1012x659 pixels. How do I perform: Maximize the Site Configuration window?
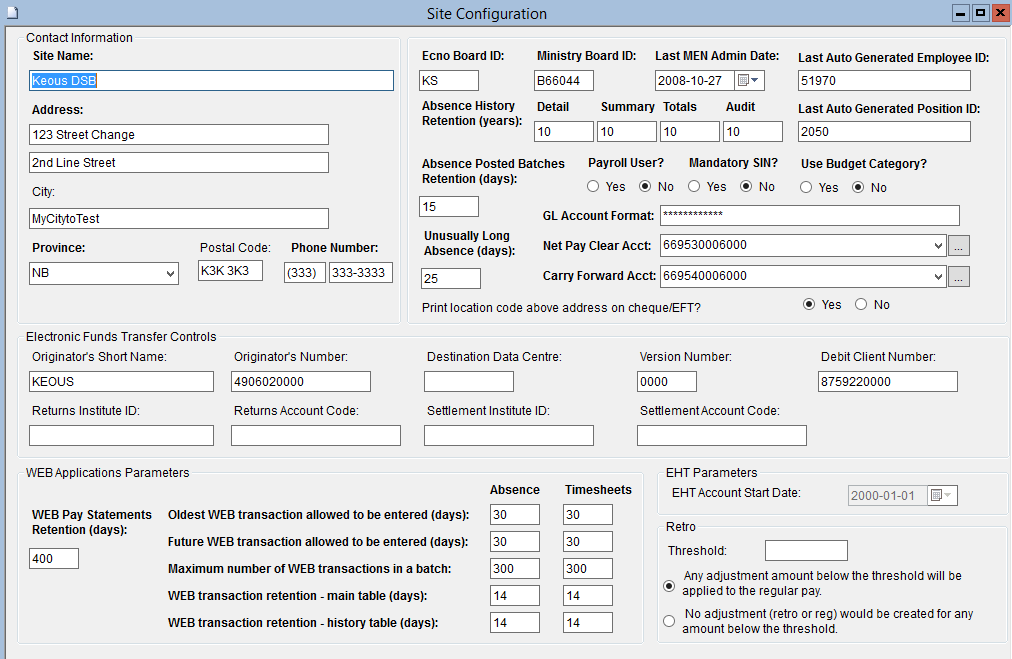click(x=980, y=13)
